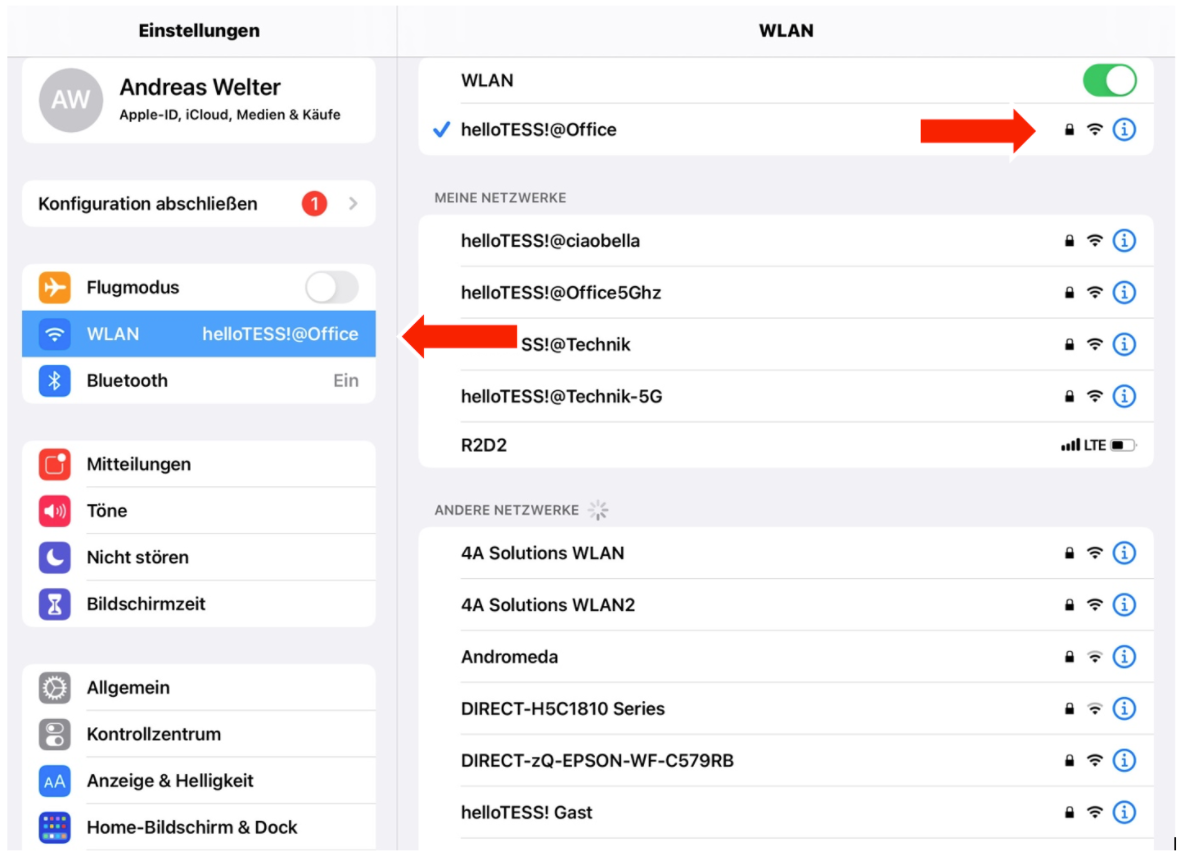Select connected network helloTESS!@Office
The height and width of the screenshot is (864, 1192).
pyautogui.click(x=786, y=130)
